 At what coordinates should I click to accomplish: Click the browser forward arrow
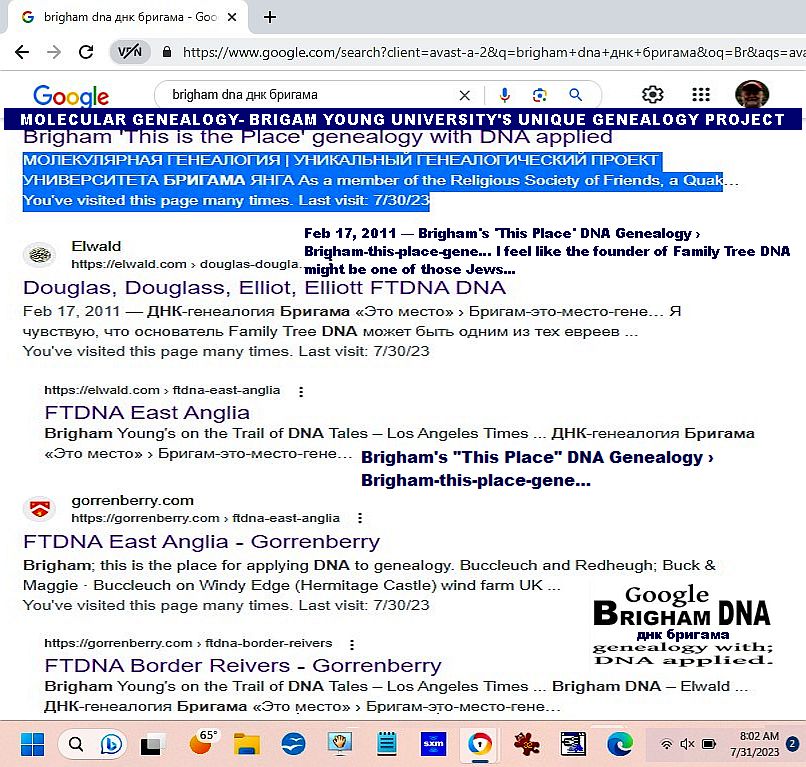[x=54, y=52]
